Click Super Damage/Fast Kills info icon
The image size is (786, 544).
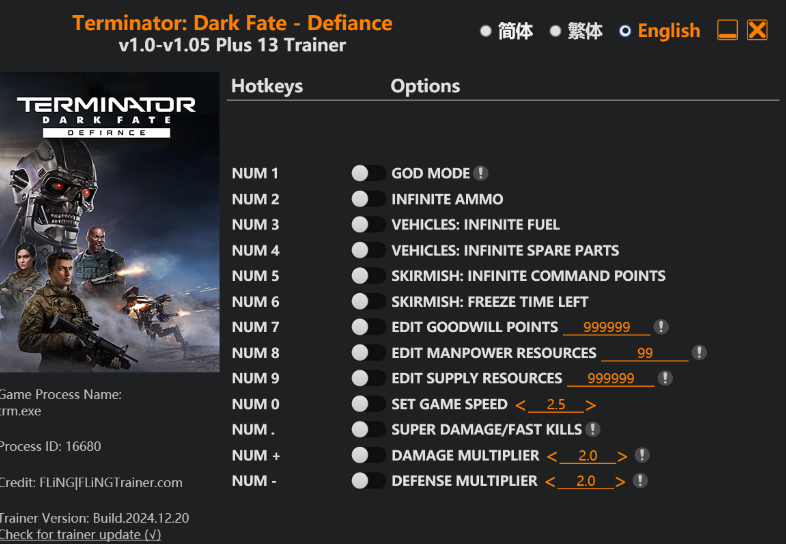593,429
